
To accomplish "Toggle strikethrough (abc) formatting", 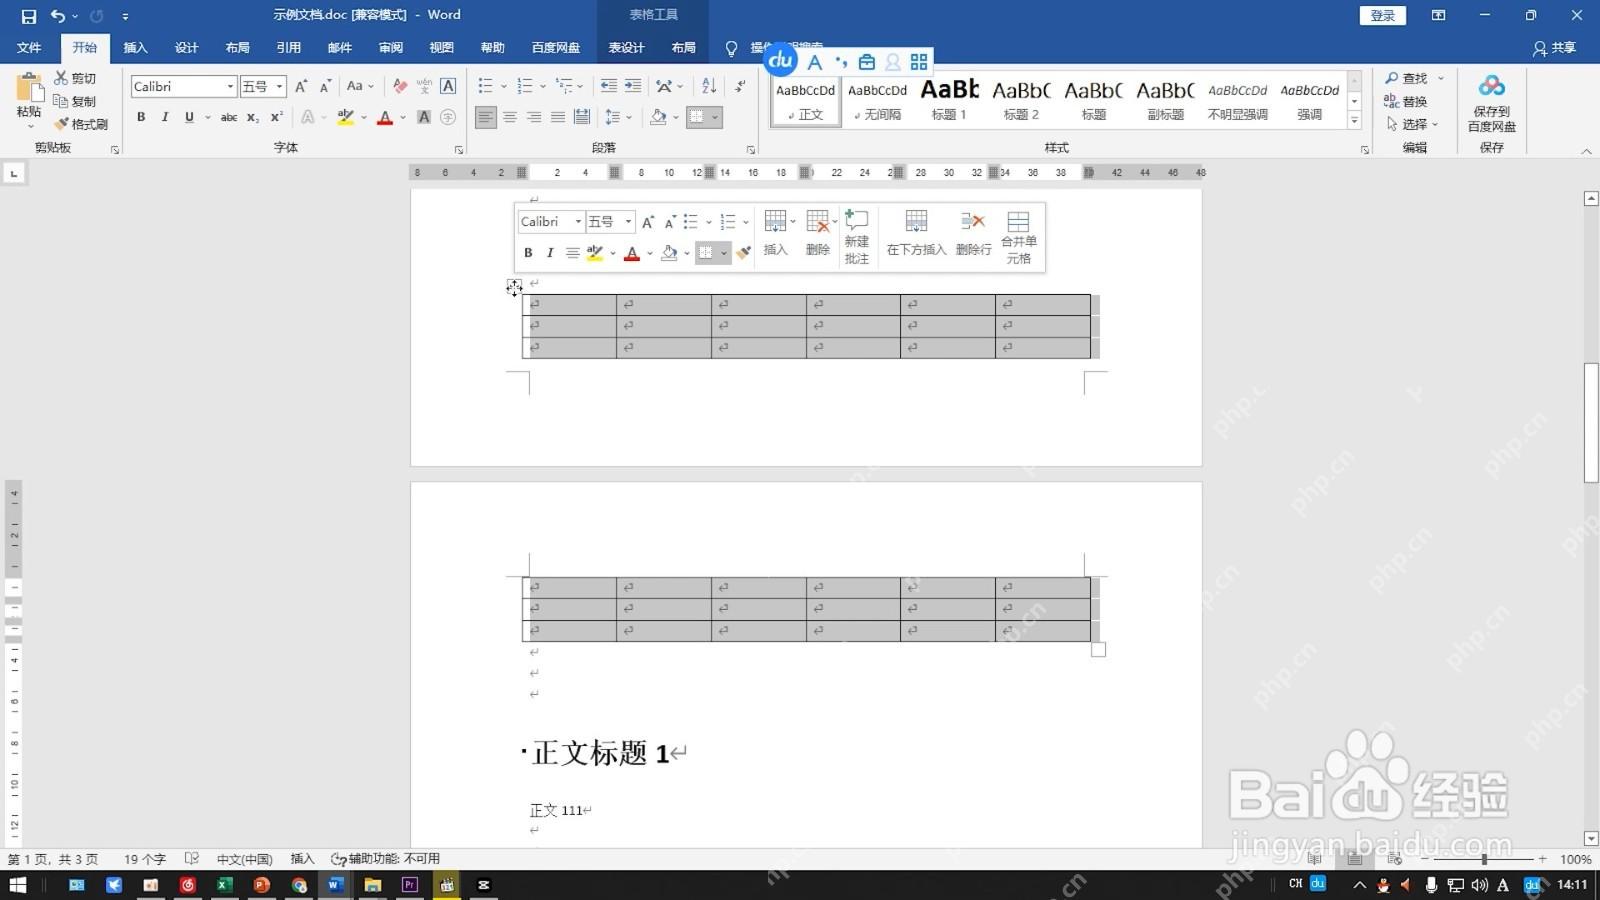I will 229,117.
